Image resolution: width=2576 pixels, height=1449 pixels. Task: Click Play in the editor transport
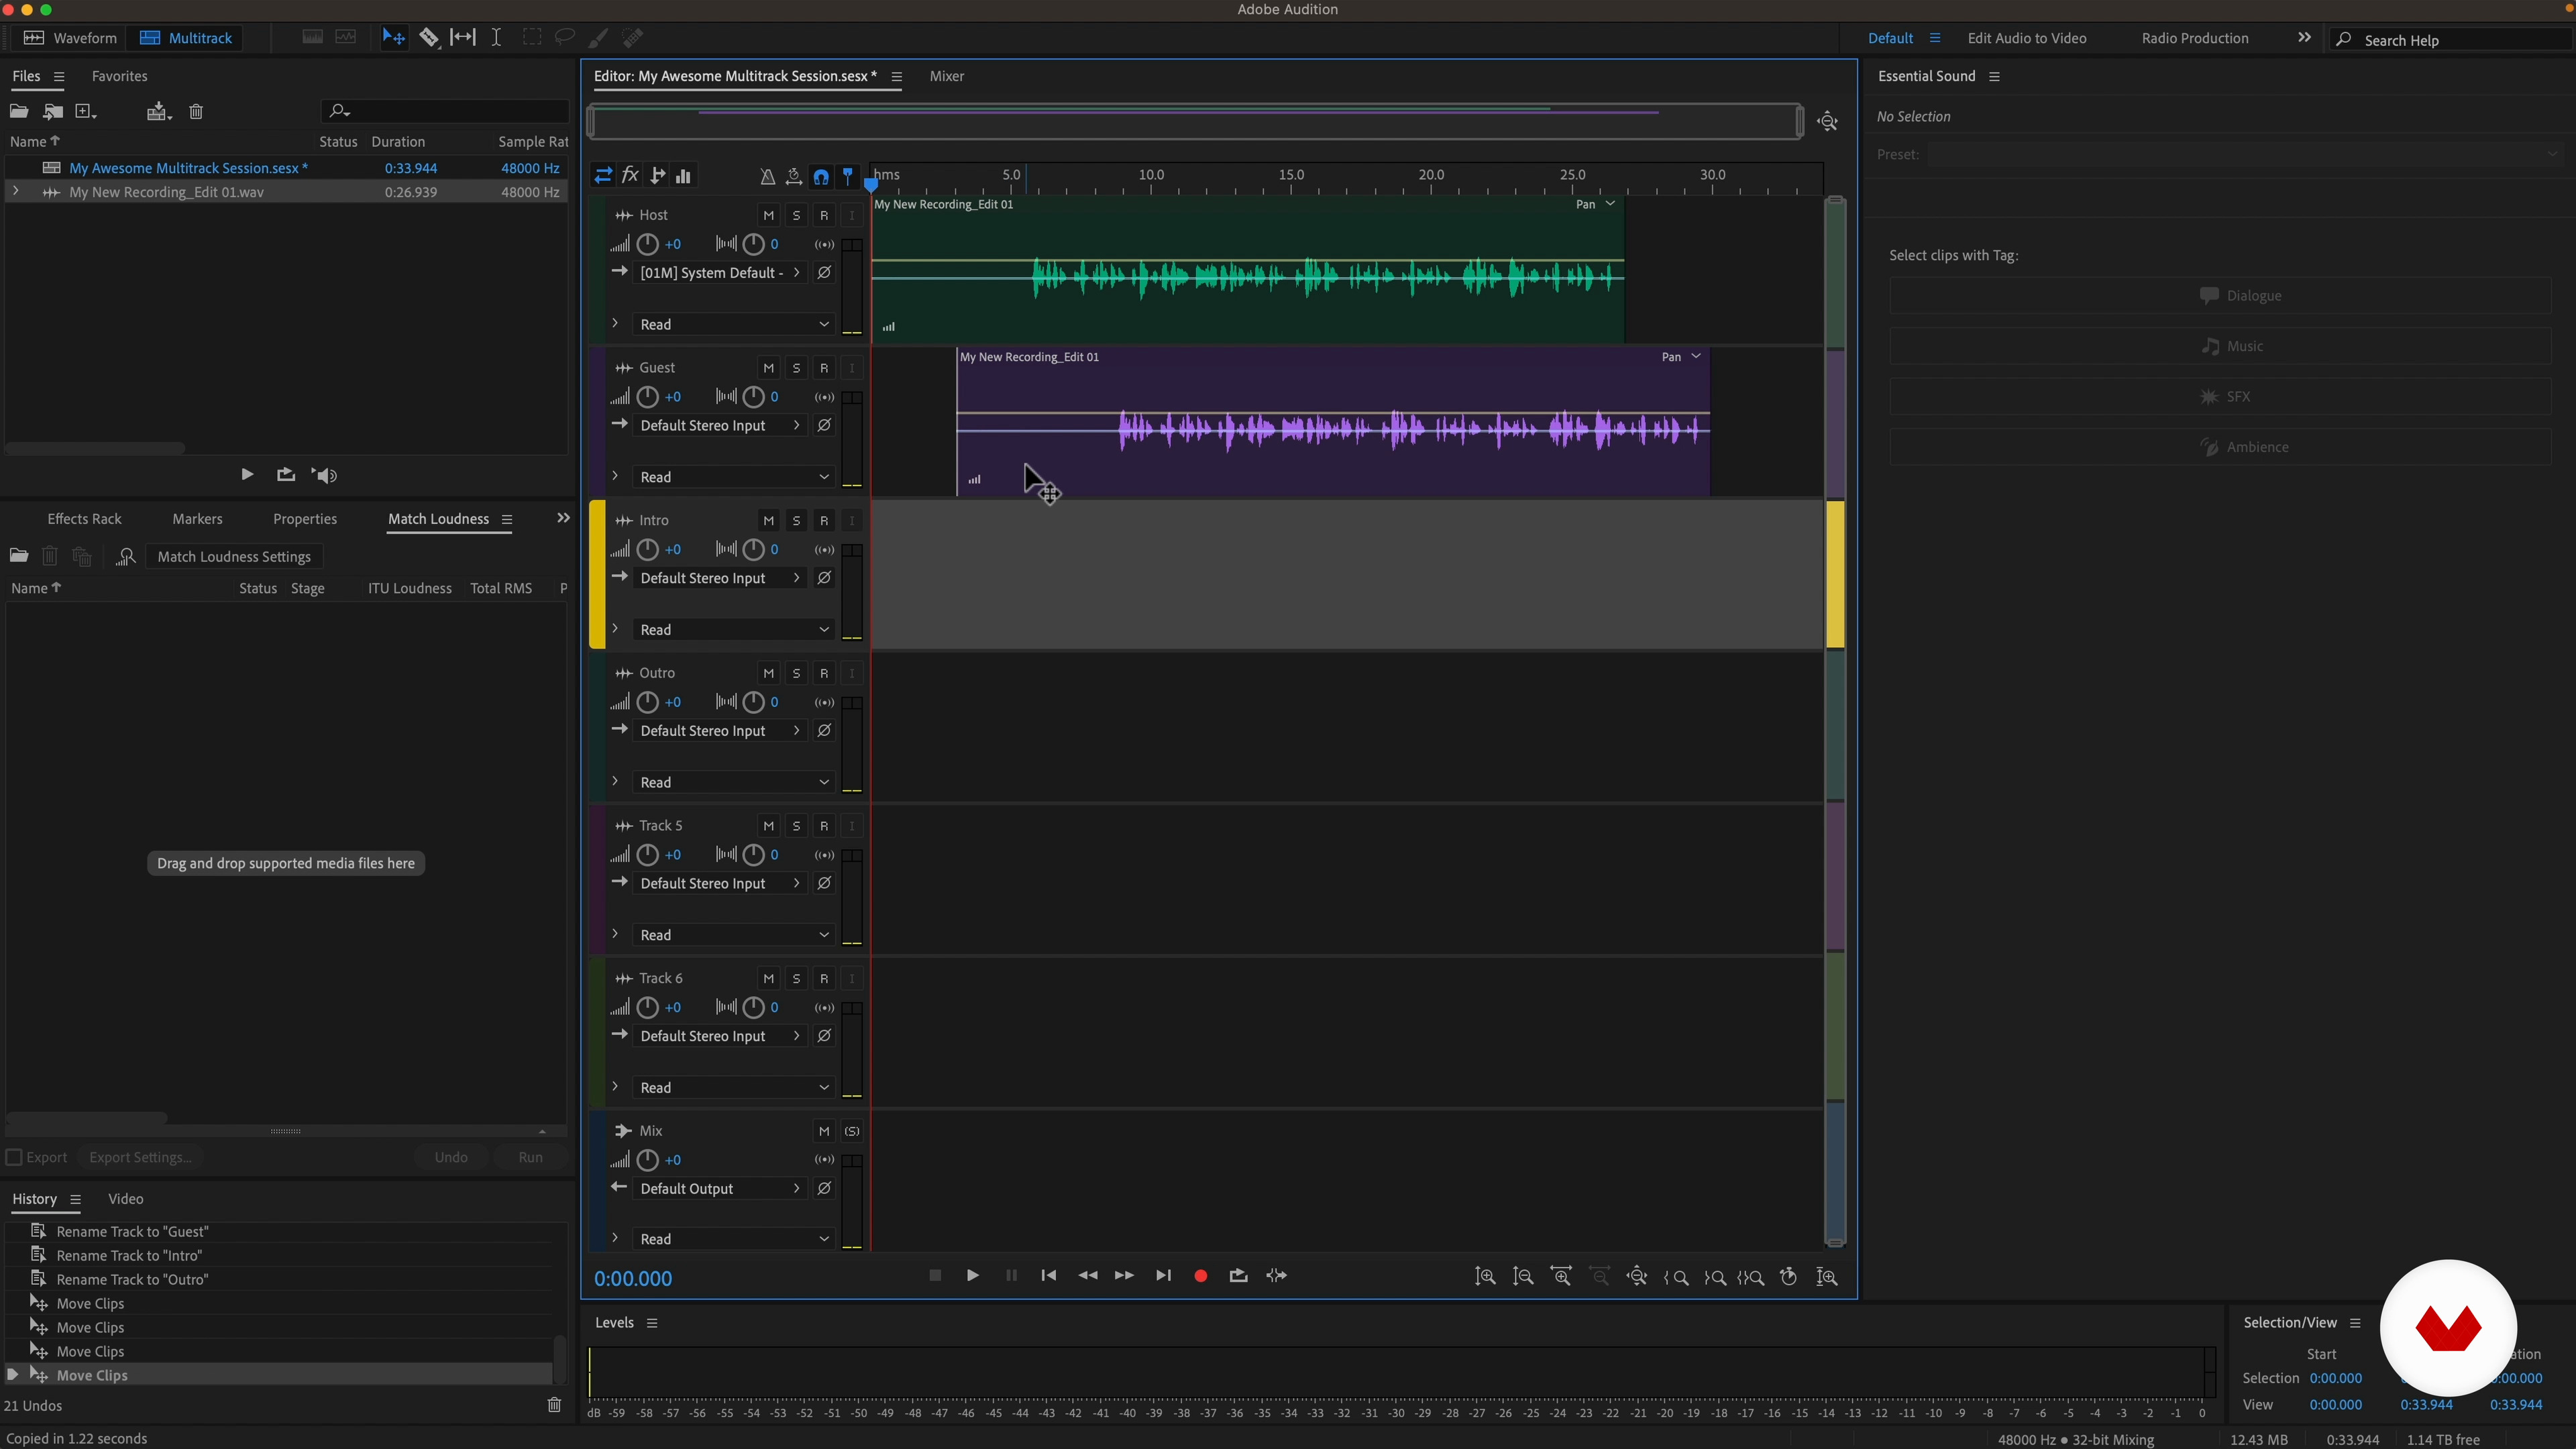point(972,1276)
